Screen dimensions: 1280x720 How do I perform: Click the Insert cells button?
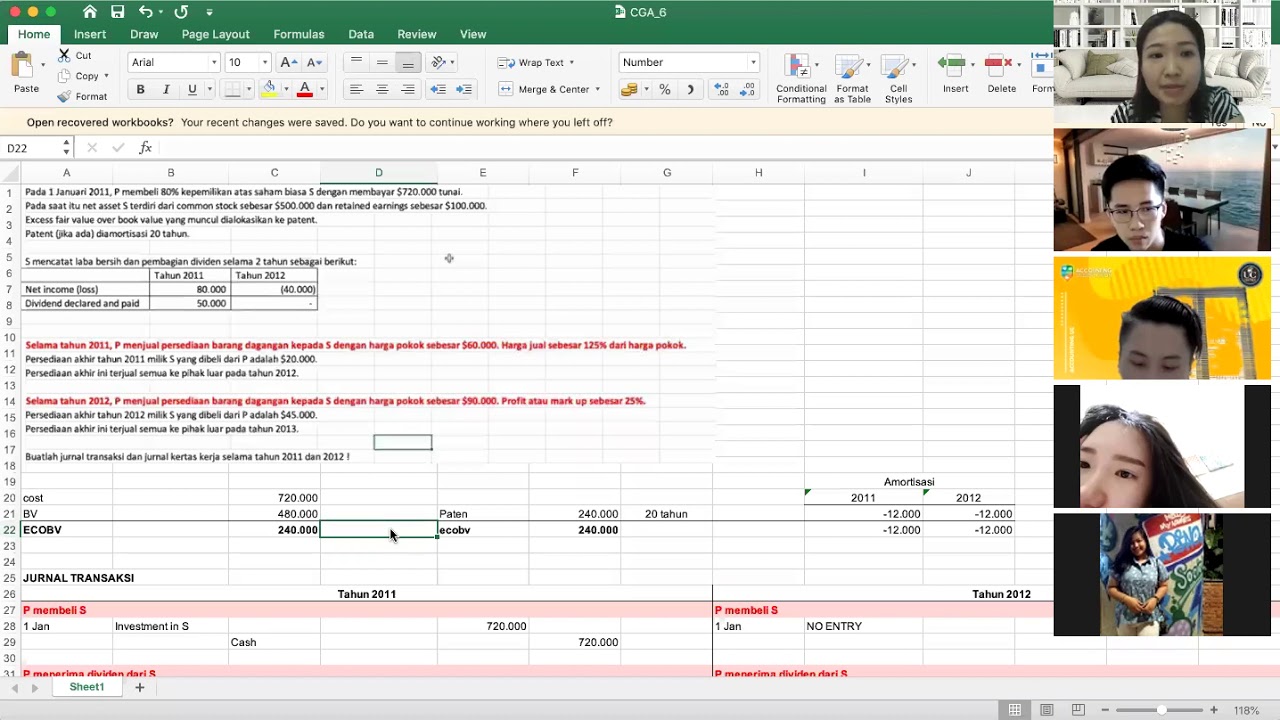955,75
